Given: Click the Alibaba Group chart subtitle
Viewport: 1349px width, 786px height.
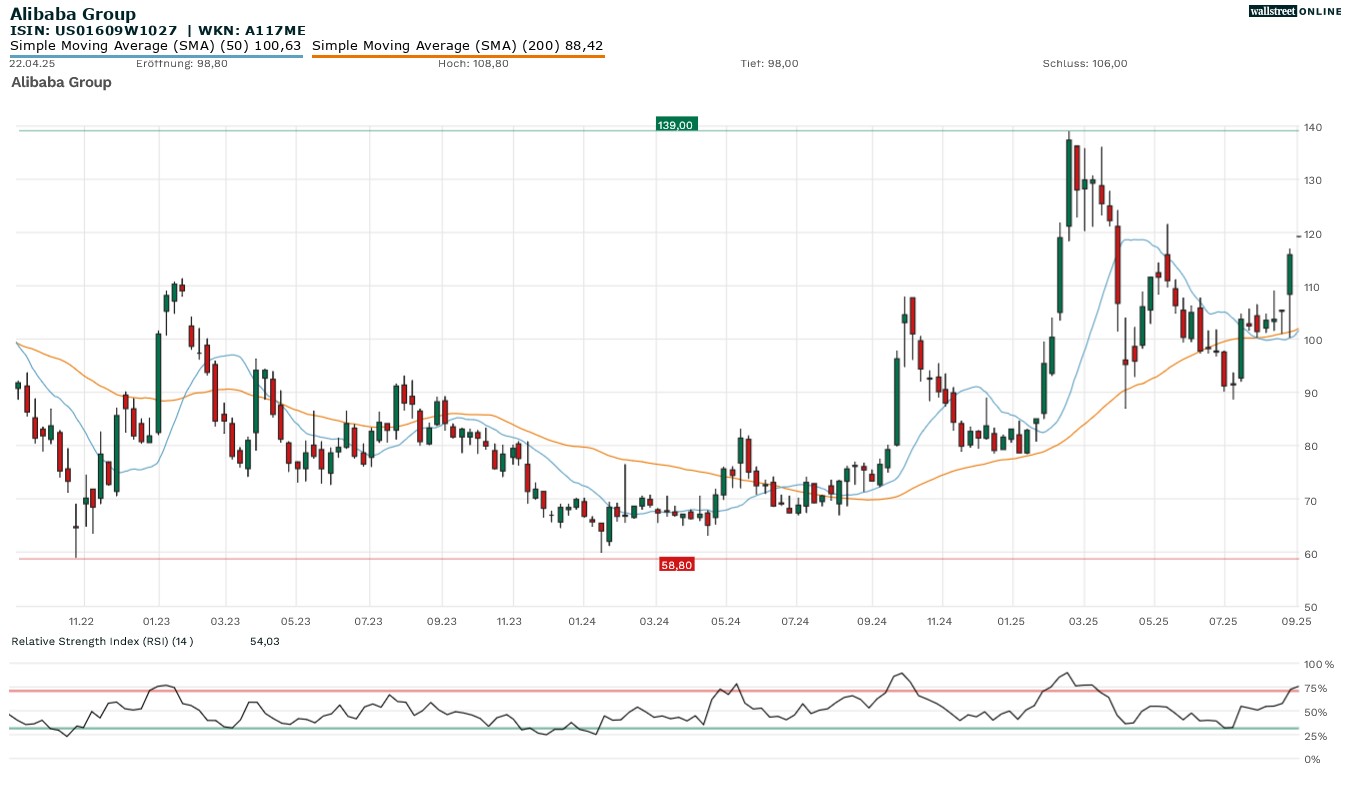Looking at the screenshot, I should click(x=61, y=83).
